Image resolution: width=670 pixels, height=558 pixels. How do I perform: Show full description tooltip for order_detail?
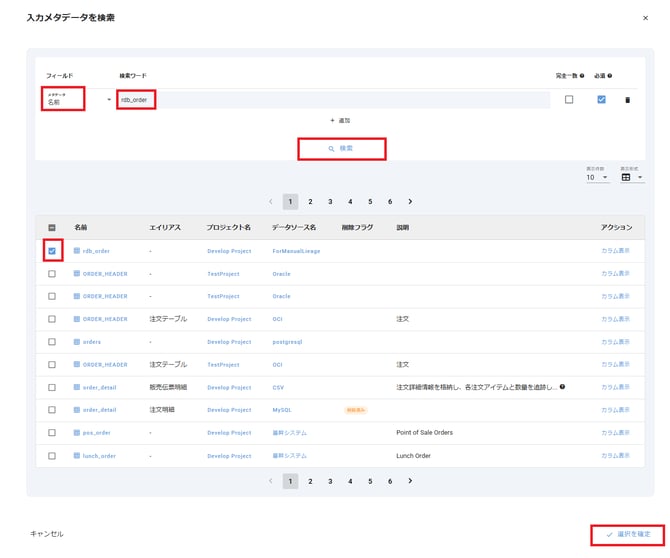coord(563,387)
